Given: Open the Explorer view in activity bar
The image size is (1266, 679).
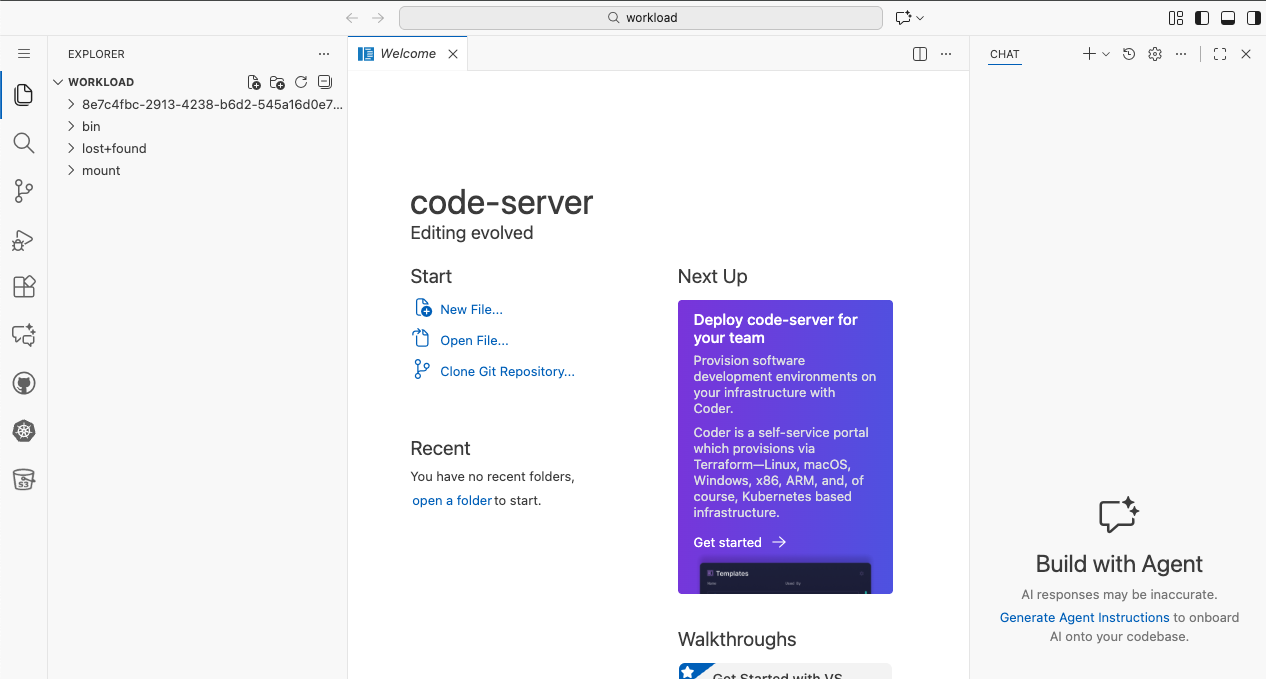Looking at the screenshot, I should (x=24, y=96).
